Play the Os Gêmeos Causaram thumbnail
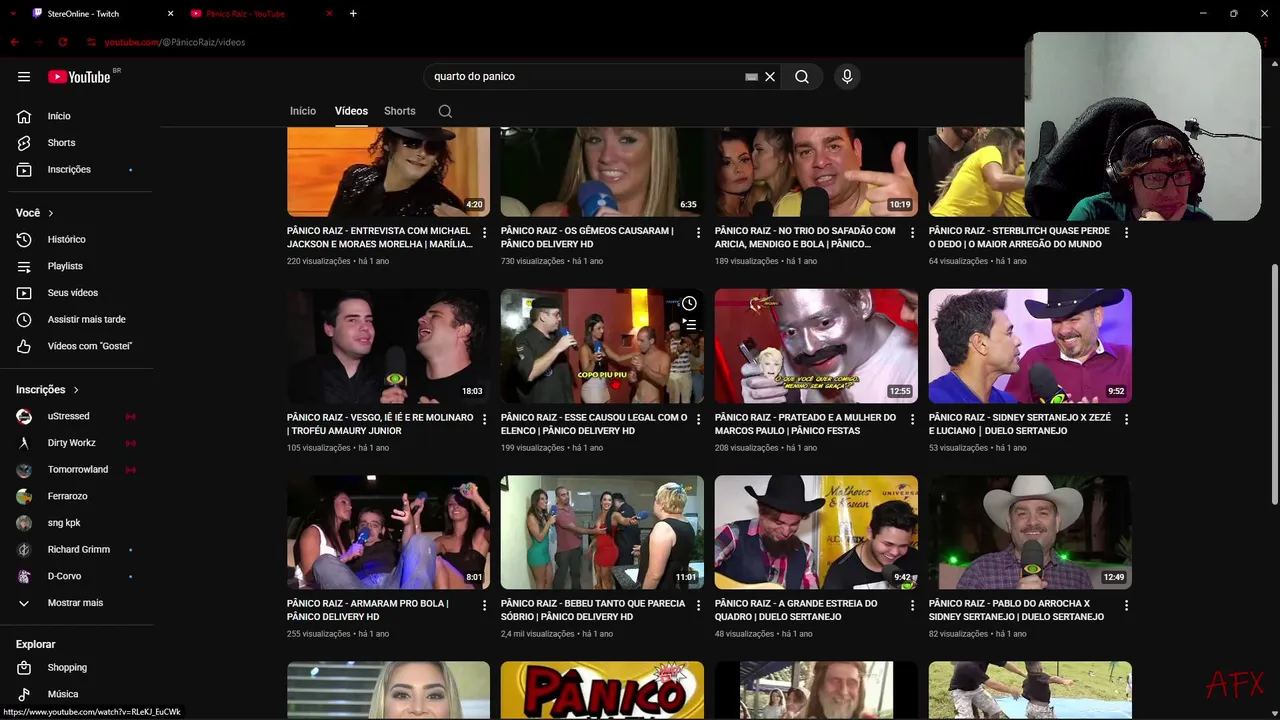The width and height of the screenshot is (1280, 720). coord(602,171)
